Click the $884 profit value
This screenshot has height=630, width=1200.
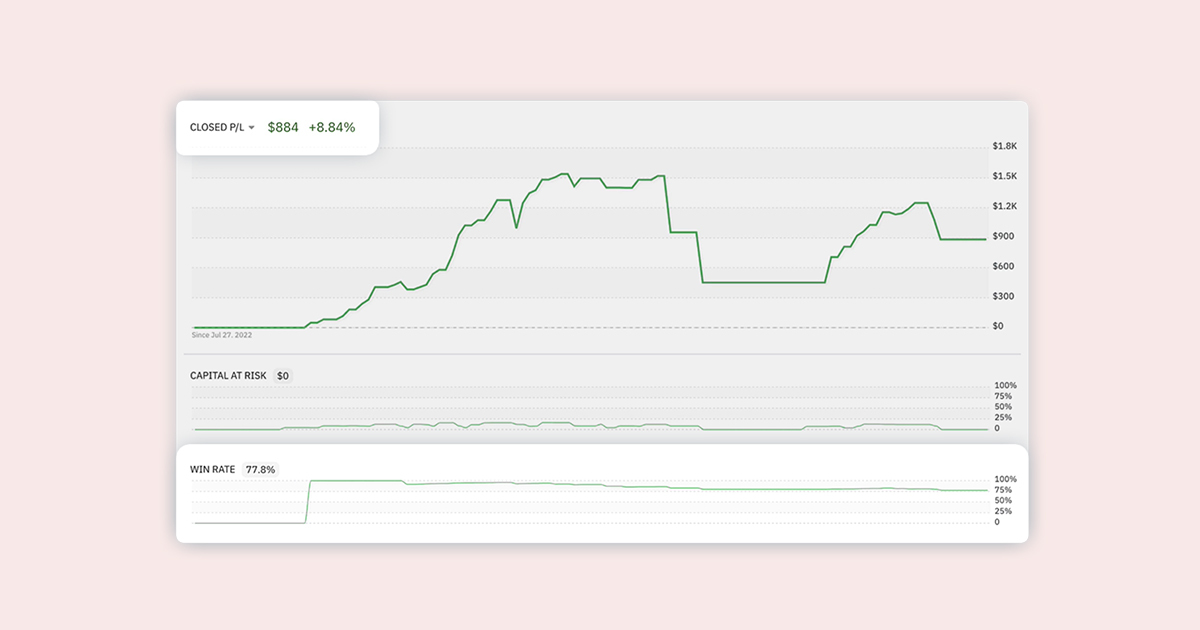coord(283,127)
